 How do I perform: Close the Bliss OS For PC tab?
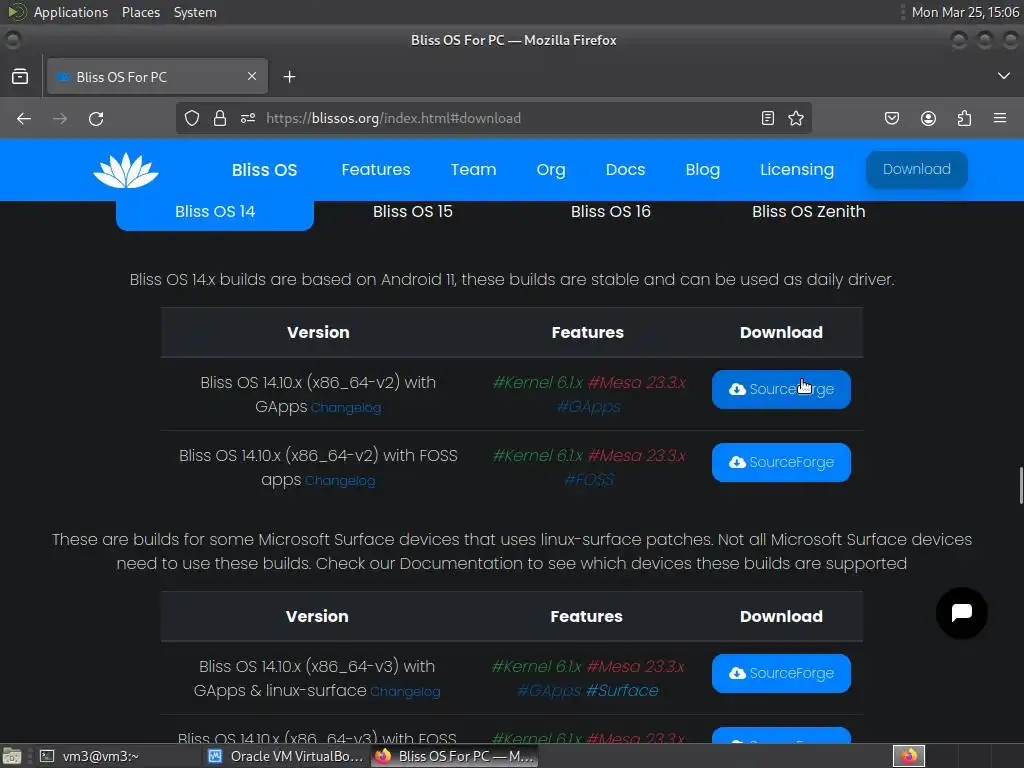tap(252, 76)
